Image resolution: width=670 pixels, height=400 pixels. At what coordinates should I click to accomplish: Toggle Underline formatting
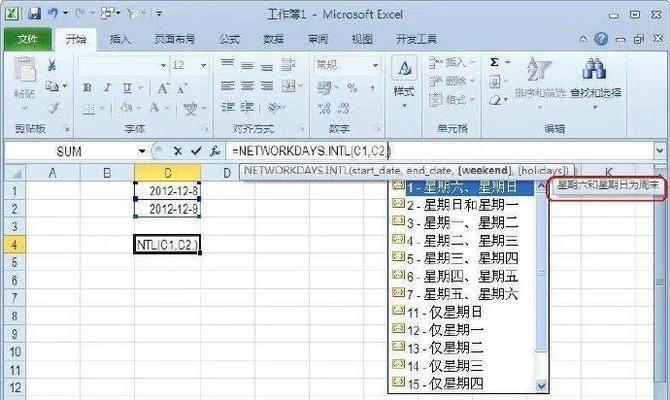click(x=127, y=88)
